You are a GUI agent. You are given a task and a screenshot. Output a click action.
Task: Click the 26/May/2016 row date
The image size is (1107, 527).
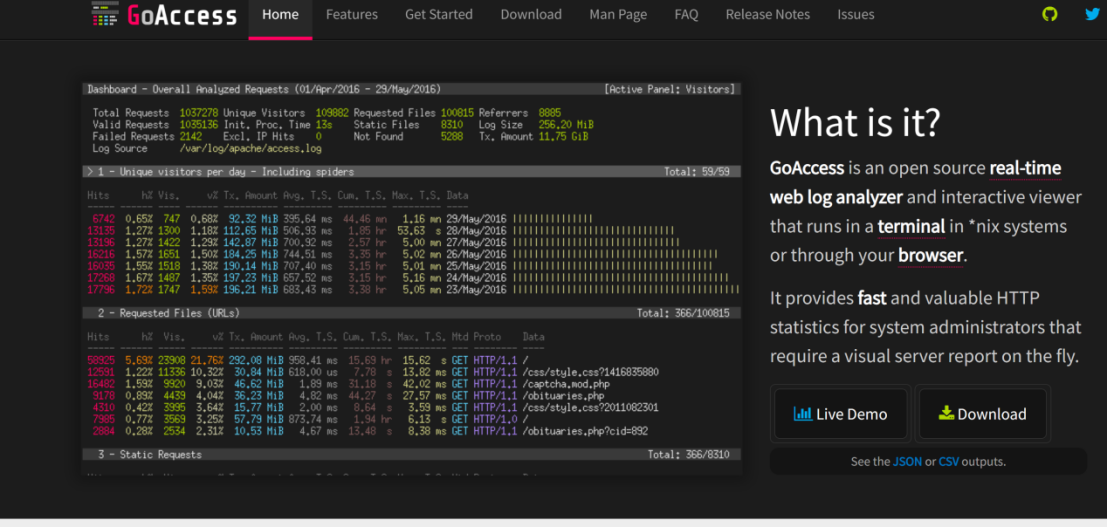point(477,254)
